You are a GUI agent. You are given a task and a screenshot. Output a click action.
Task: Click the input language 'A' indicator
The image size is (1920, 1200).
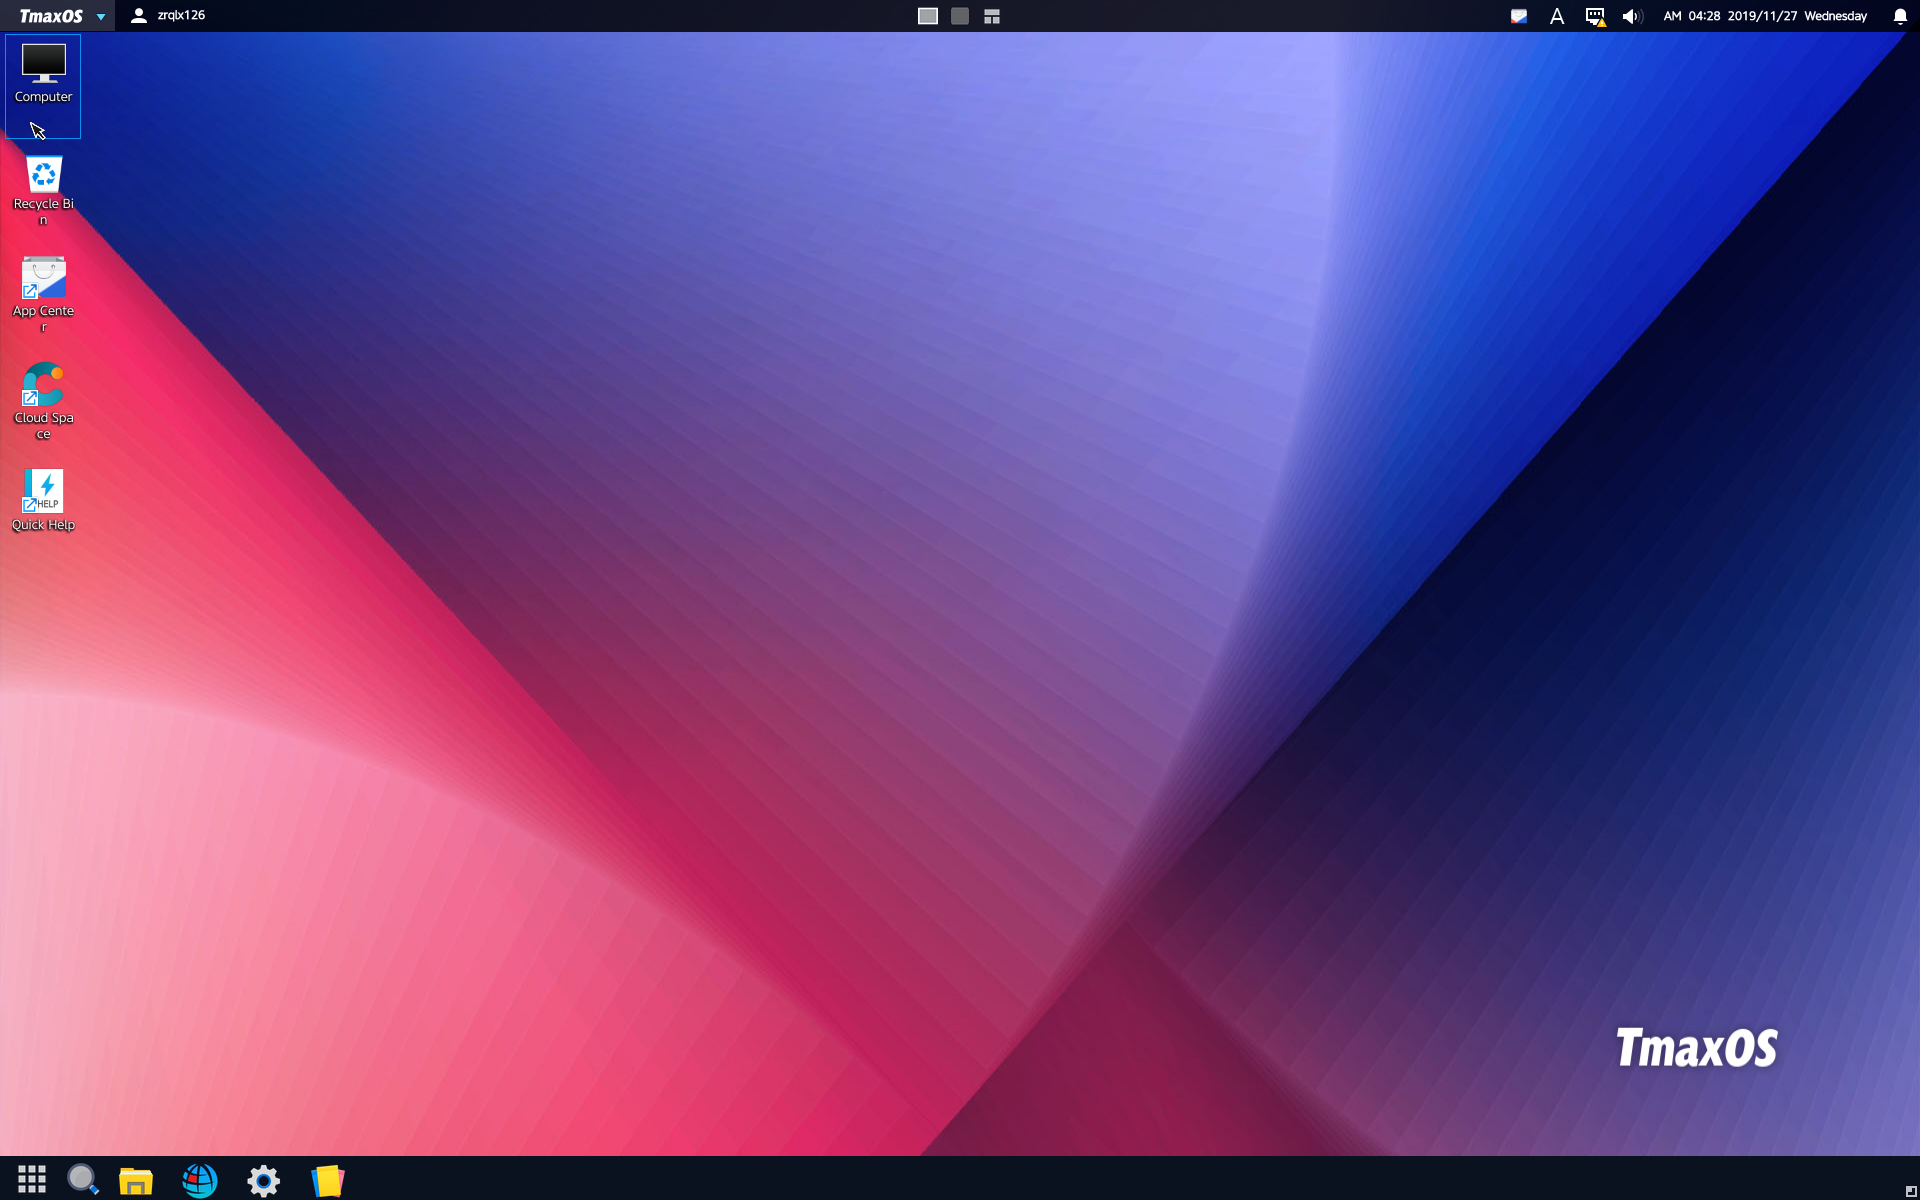1557,16
